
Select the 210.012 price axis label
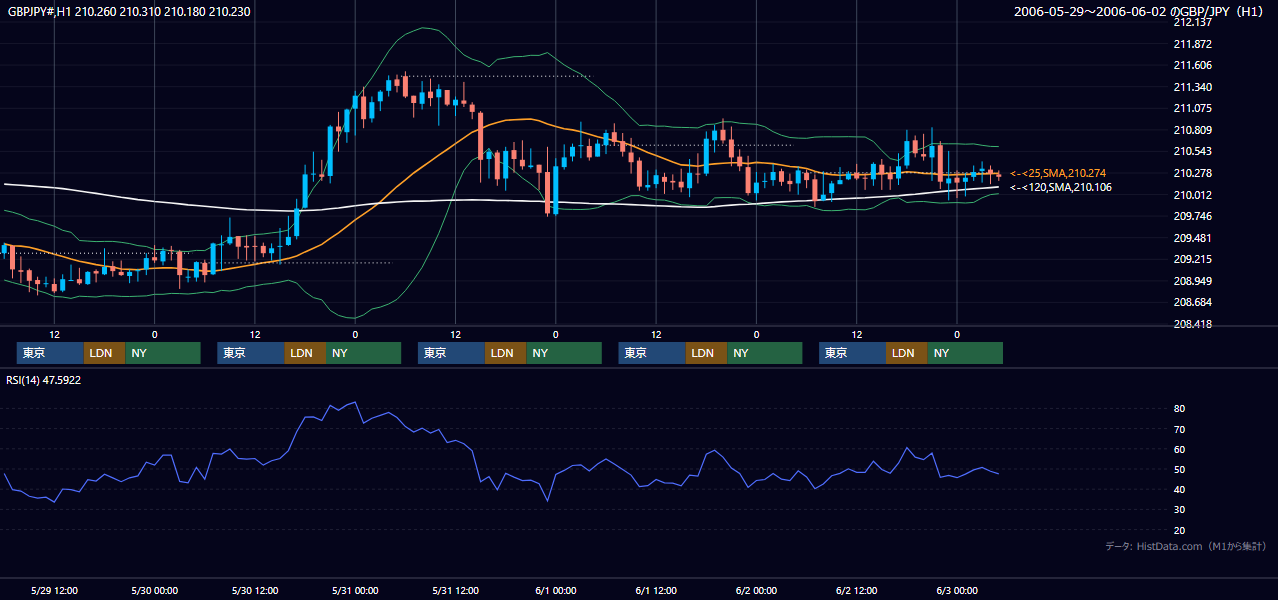click(1194, 195)
